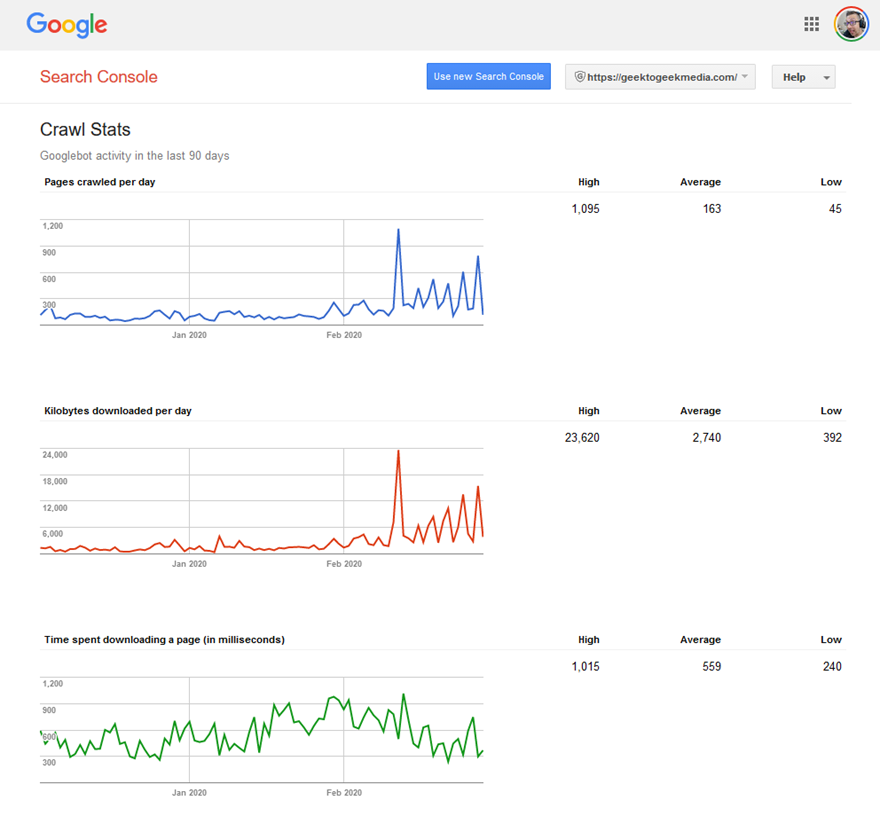Click the 24,000 axis label on the kilobytes chart
Screen dimensions: 880x832
click(x=55, y=455)
